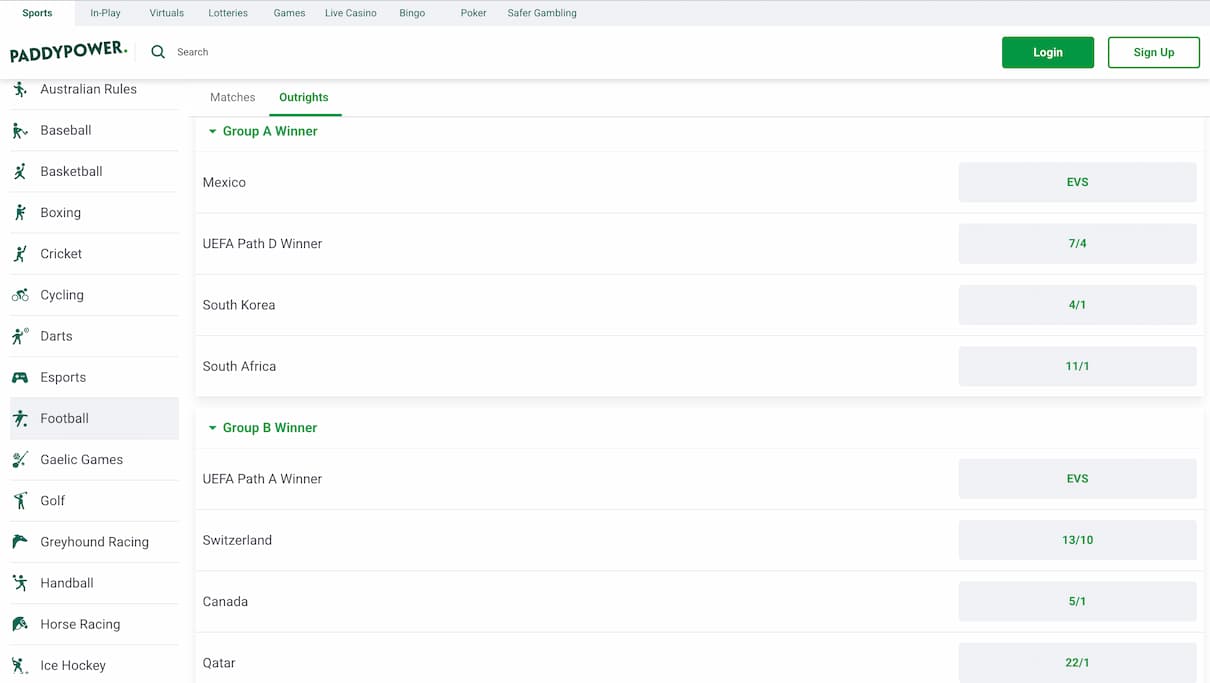Collapse the Group B Winner section
The width and height of the screenshot is (1210, 683).
pyautogui.click(x=262, y=427)
